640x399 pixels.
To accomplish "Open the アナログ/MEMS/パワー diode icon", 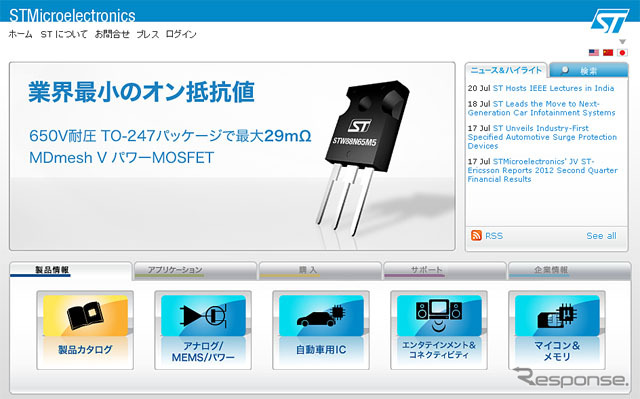I will [203, 316].
